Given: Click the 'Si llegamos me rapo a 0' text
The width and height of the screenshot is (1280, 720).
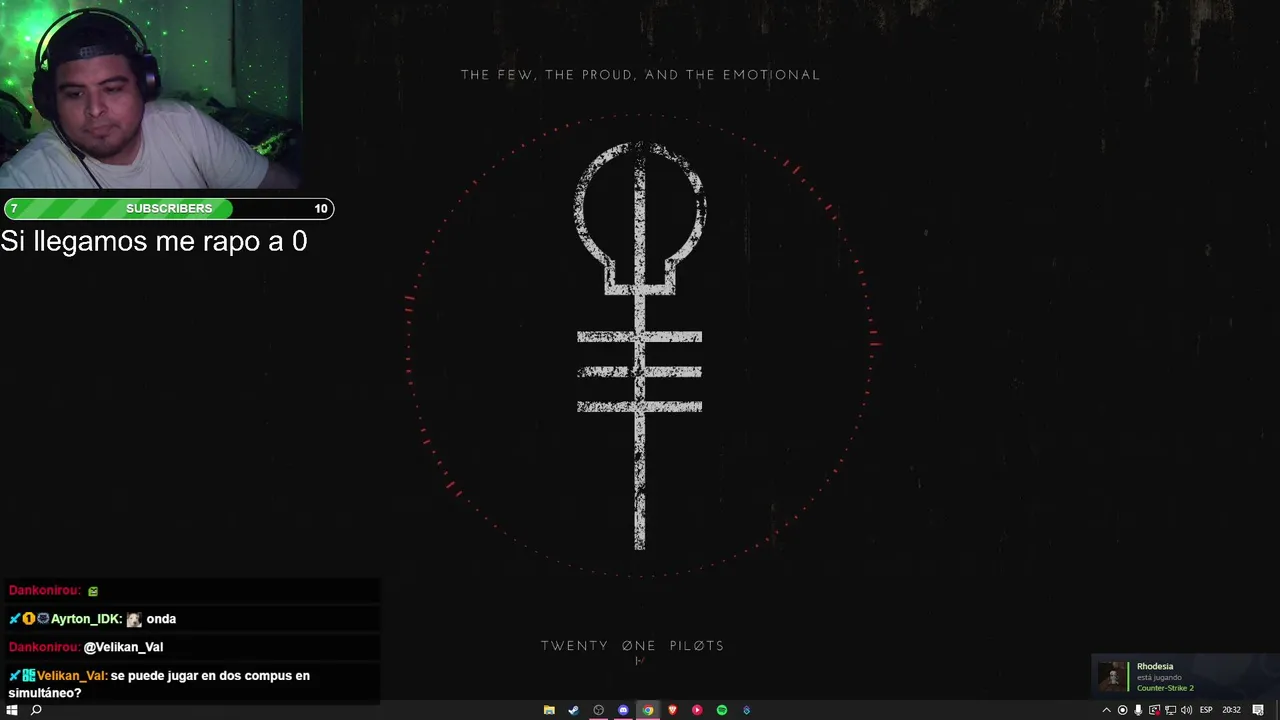Looking at the screenshot, I should (x=154, y=241).
